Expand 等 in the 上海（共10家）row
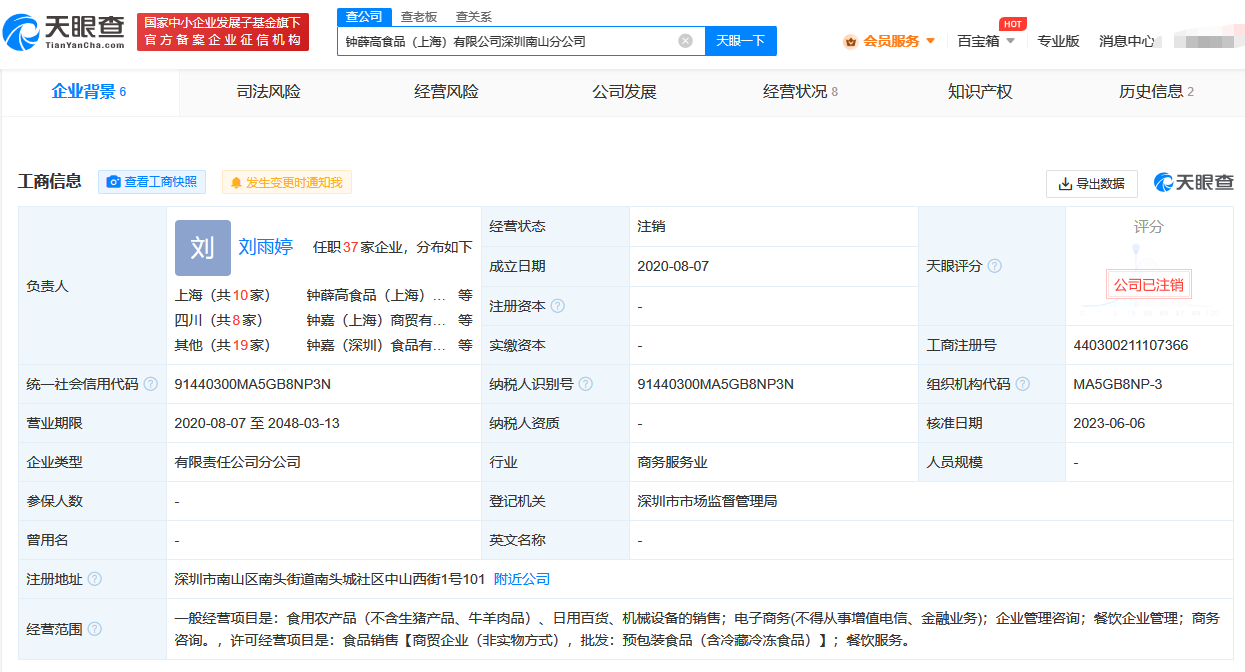This screenshot has height=672, width=1245. (x=465, y=295)
